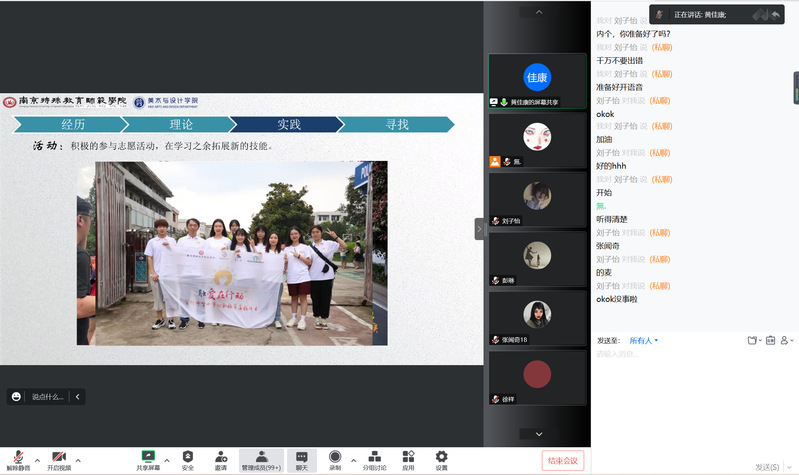Image resolution: width=799 pixels, height=475 pixels.
Task: Unmute the microphone (解除静音)
Action: (18, 459)
